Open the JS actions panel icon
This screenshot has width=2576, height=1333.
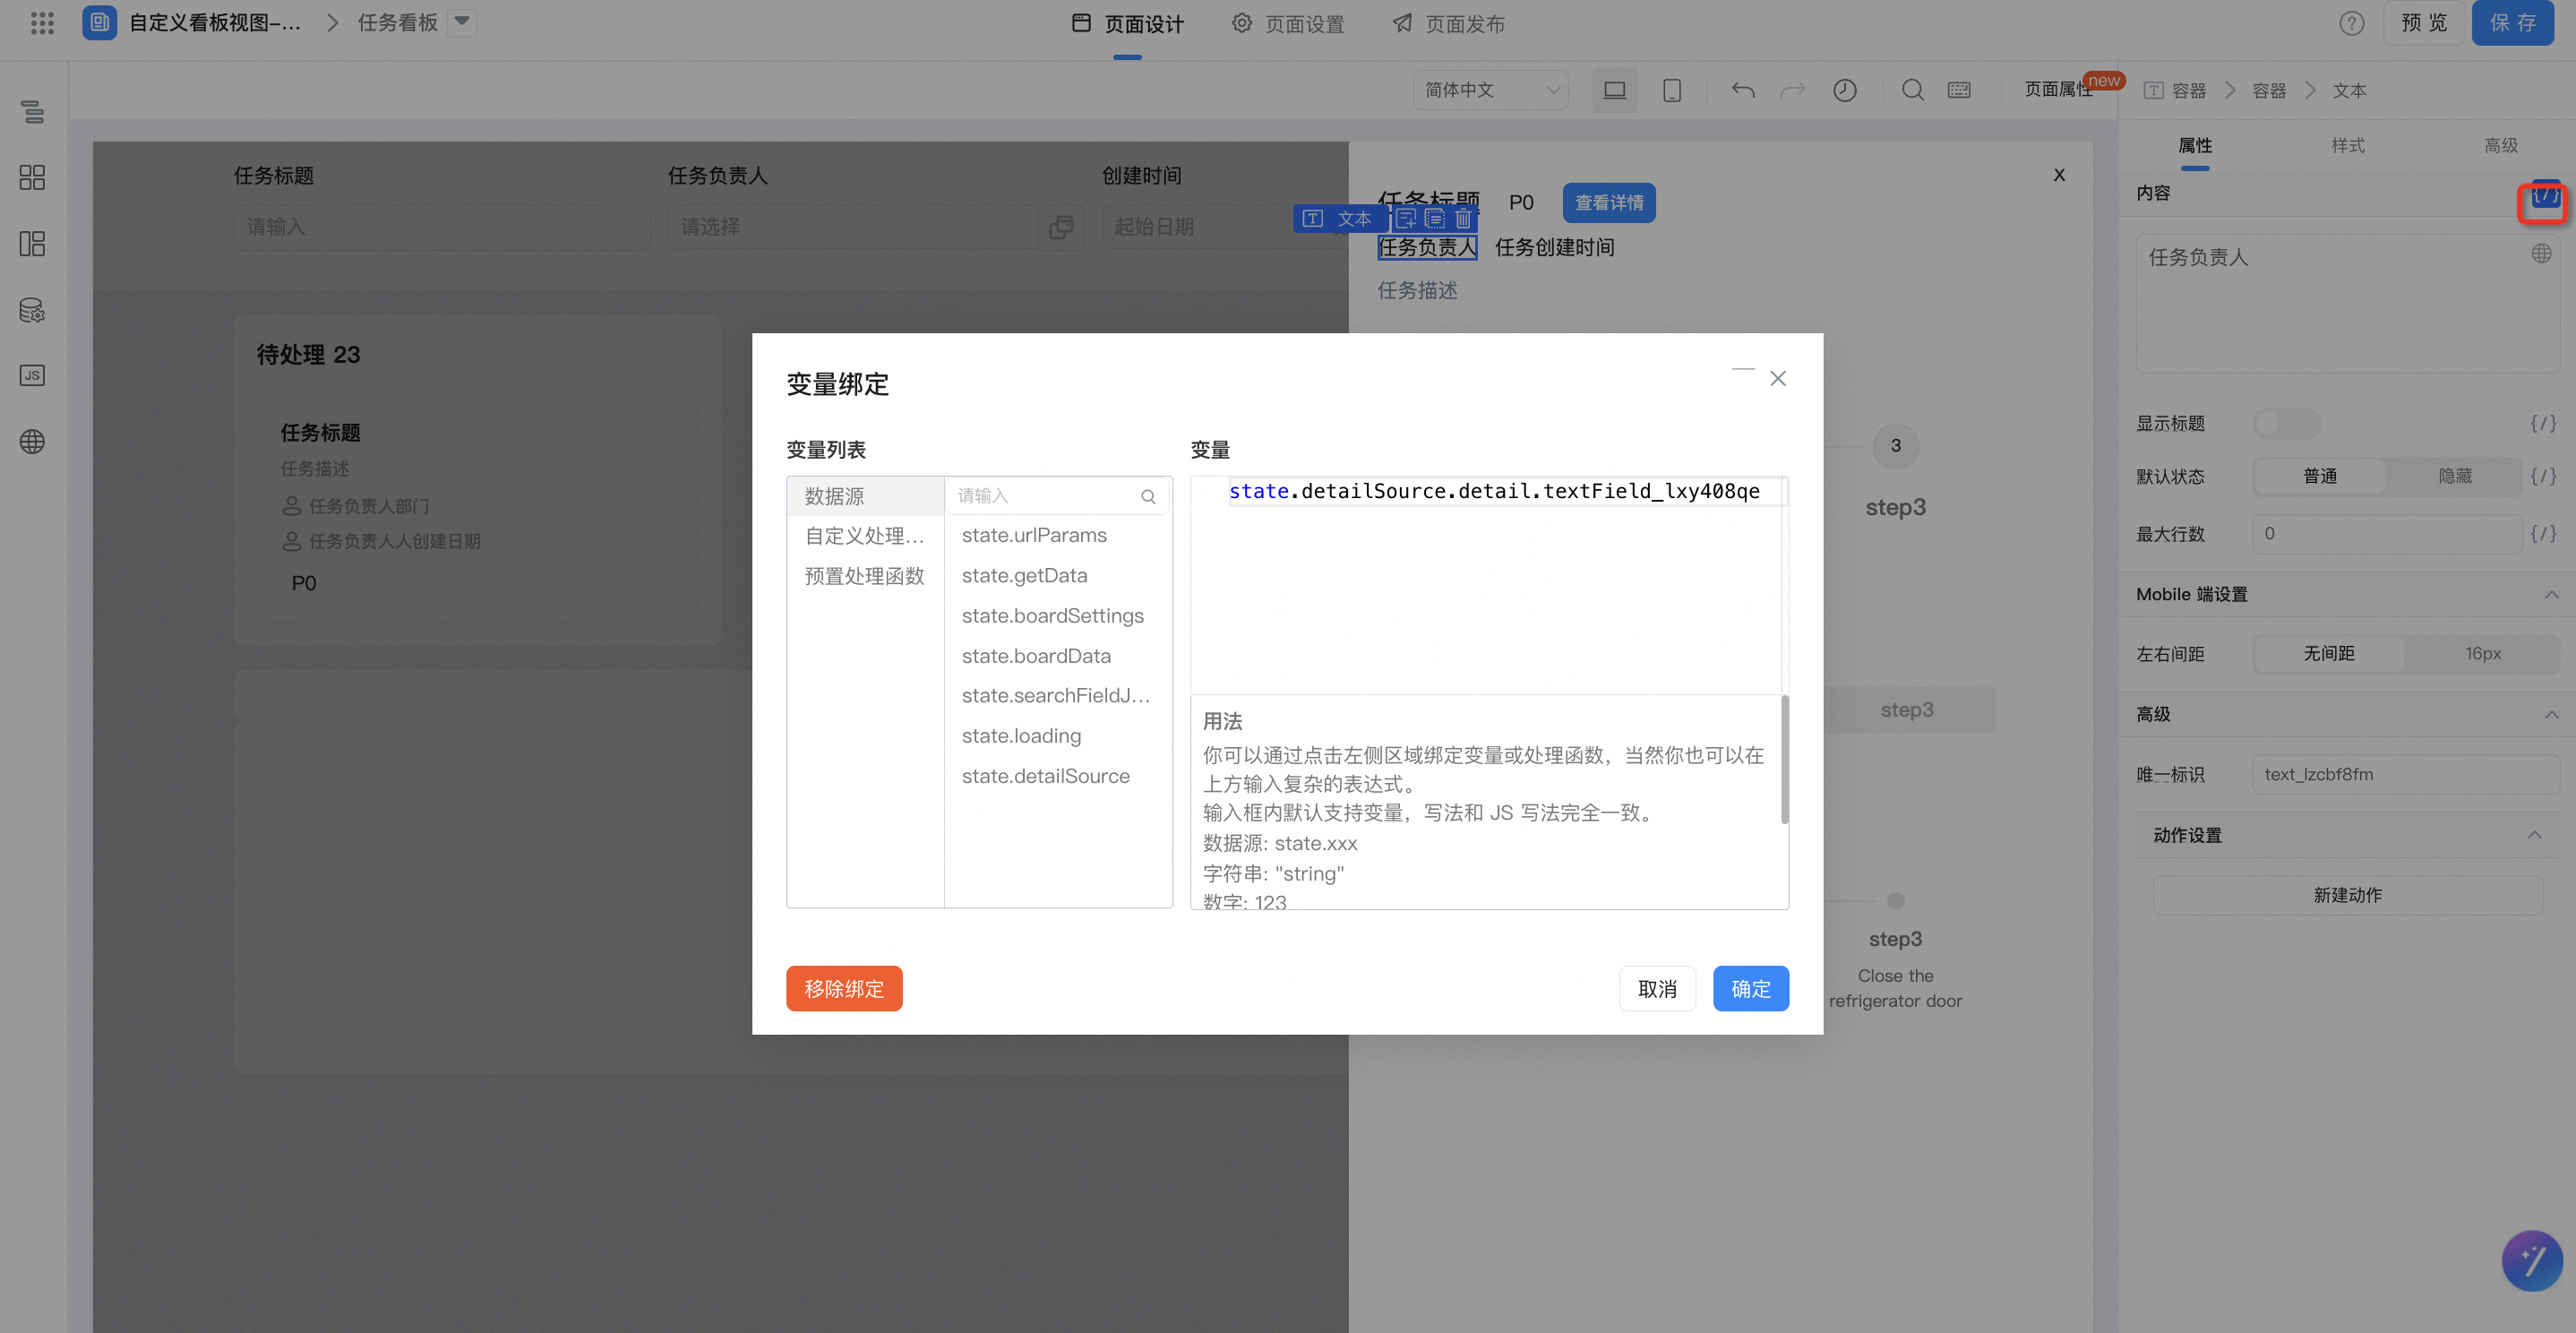point(32,376)
